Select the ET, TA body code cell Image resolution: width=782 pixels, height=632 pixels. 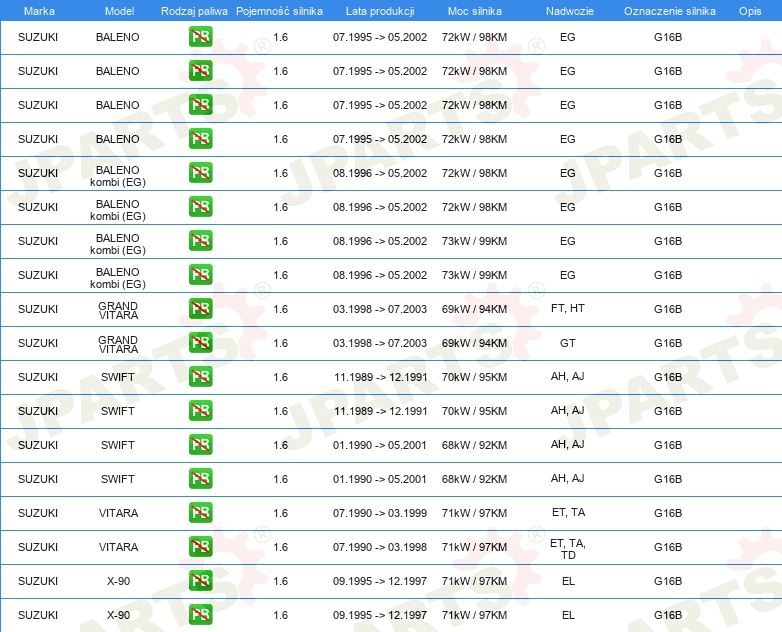568,512
